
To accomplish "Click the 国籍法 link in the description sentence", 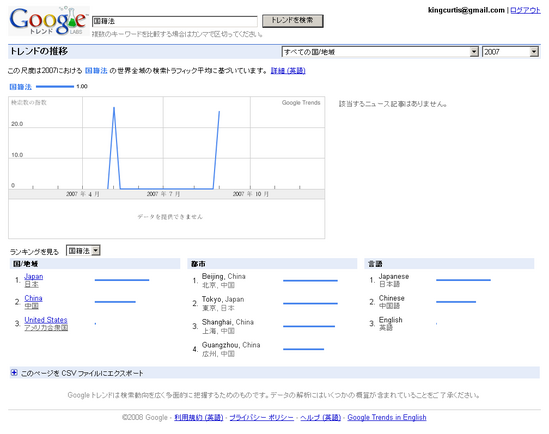I will pyautogui.click(x=96, y=71).
